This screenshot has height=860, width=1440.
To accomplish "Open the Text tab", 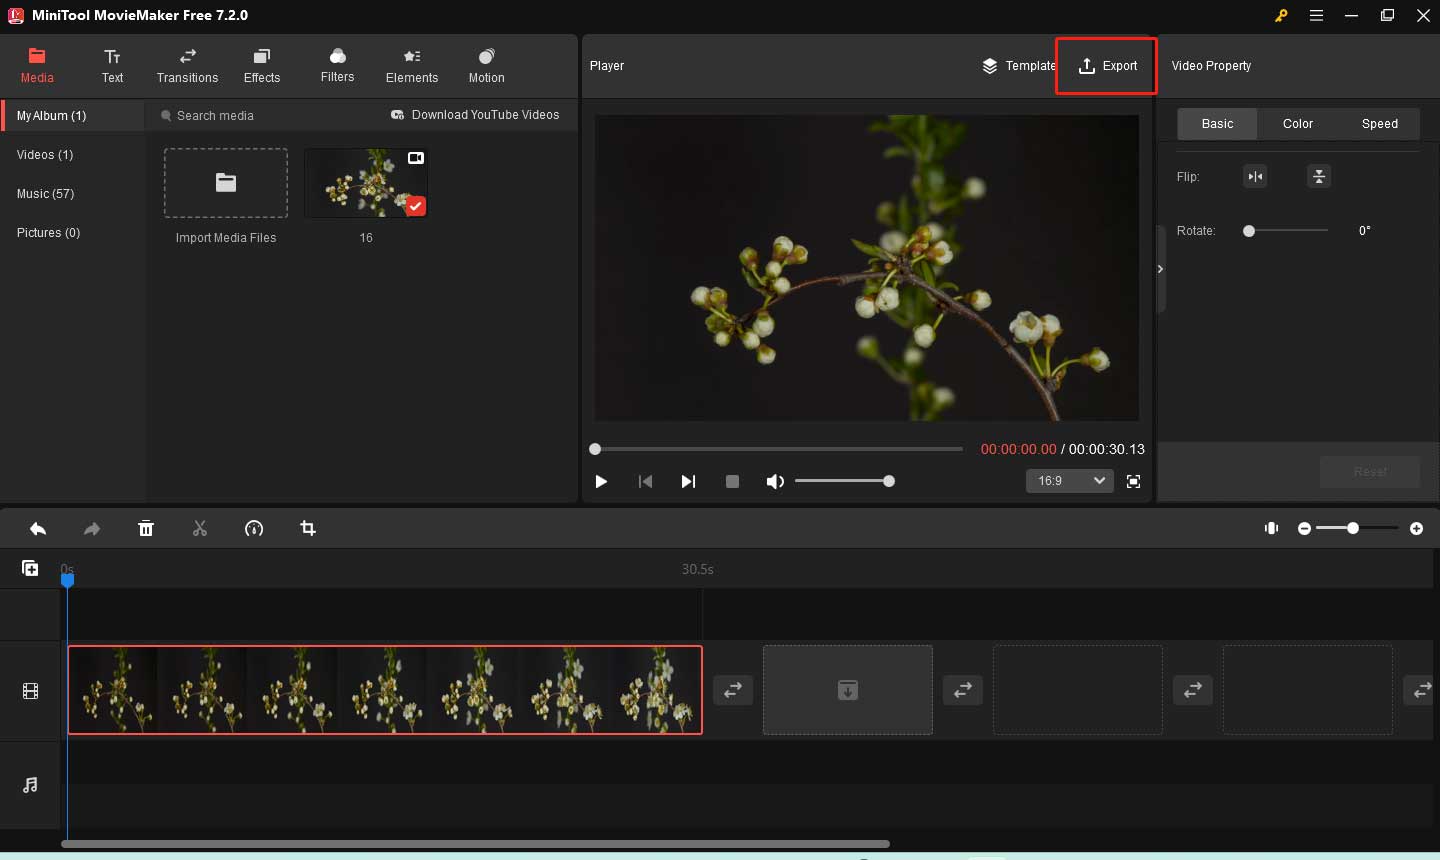I will coord(112,66).
